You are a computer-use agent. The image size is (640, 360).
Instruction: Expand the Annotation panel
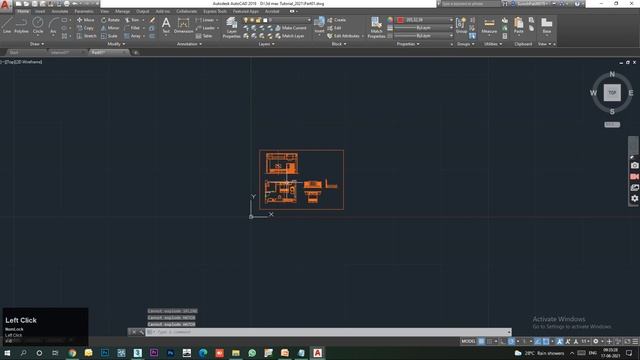tap(189, 44)
